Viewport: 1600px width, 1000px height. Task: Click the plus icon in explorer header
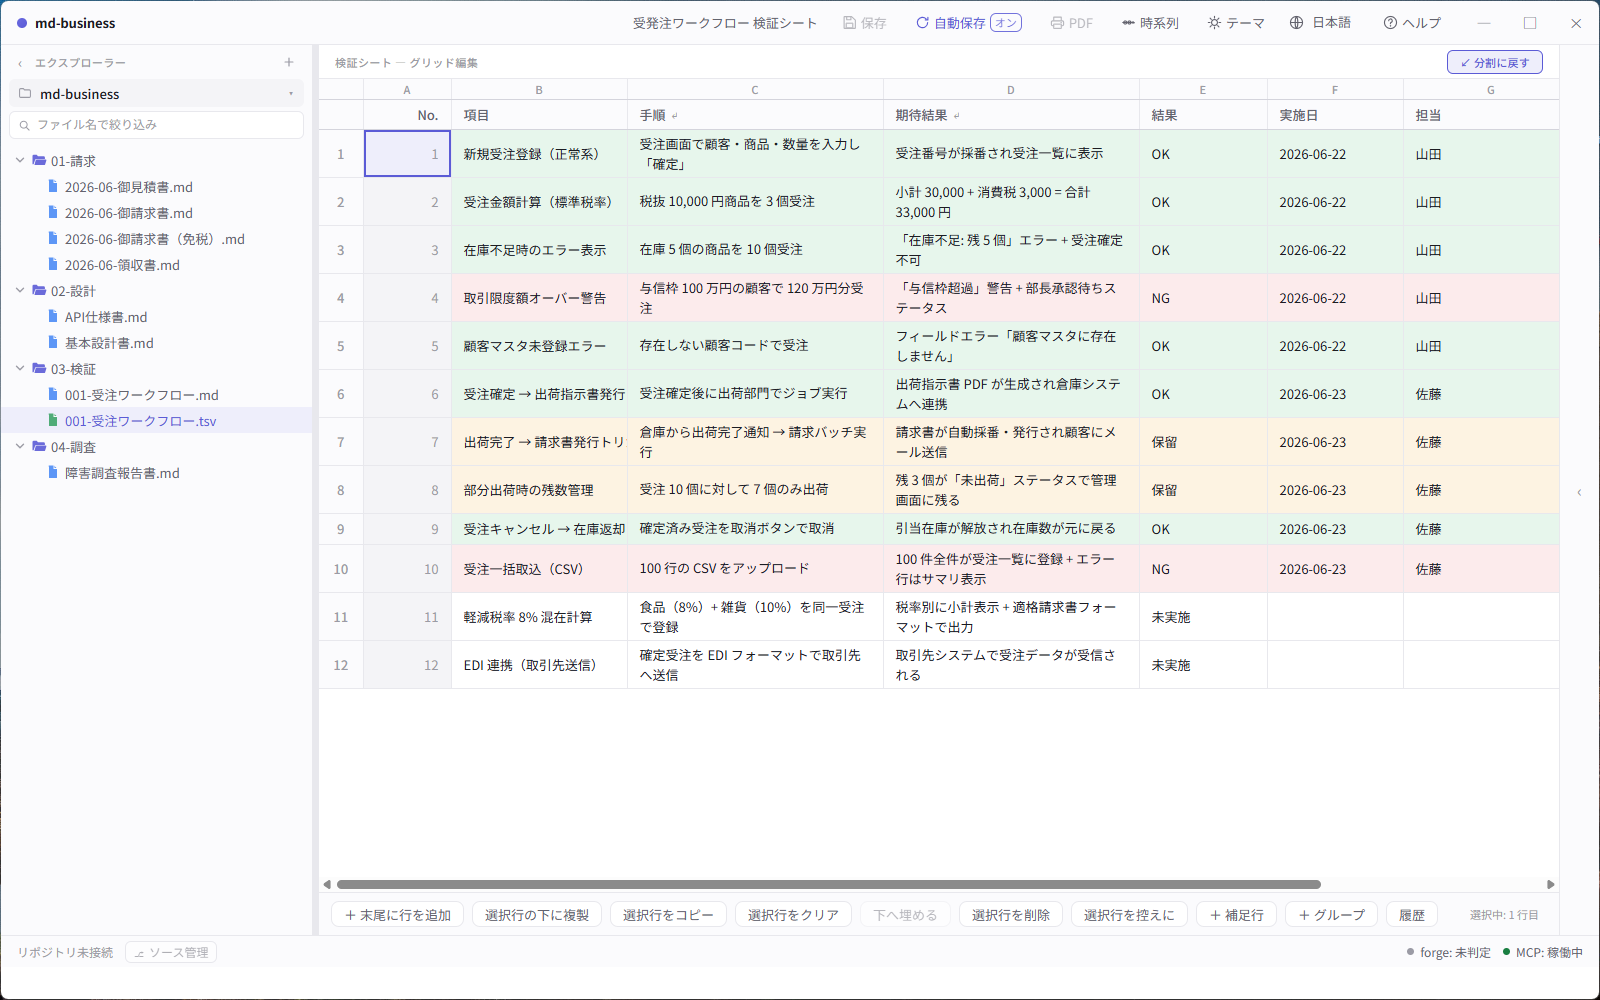click(289, 62)
